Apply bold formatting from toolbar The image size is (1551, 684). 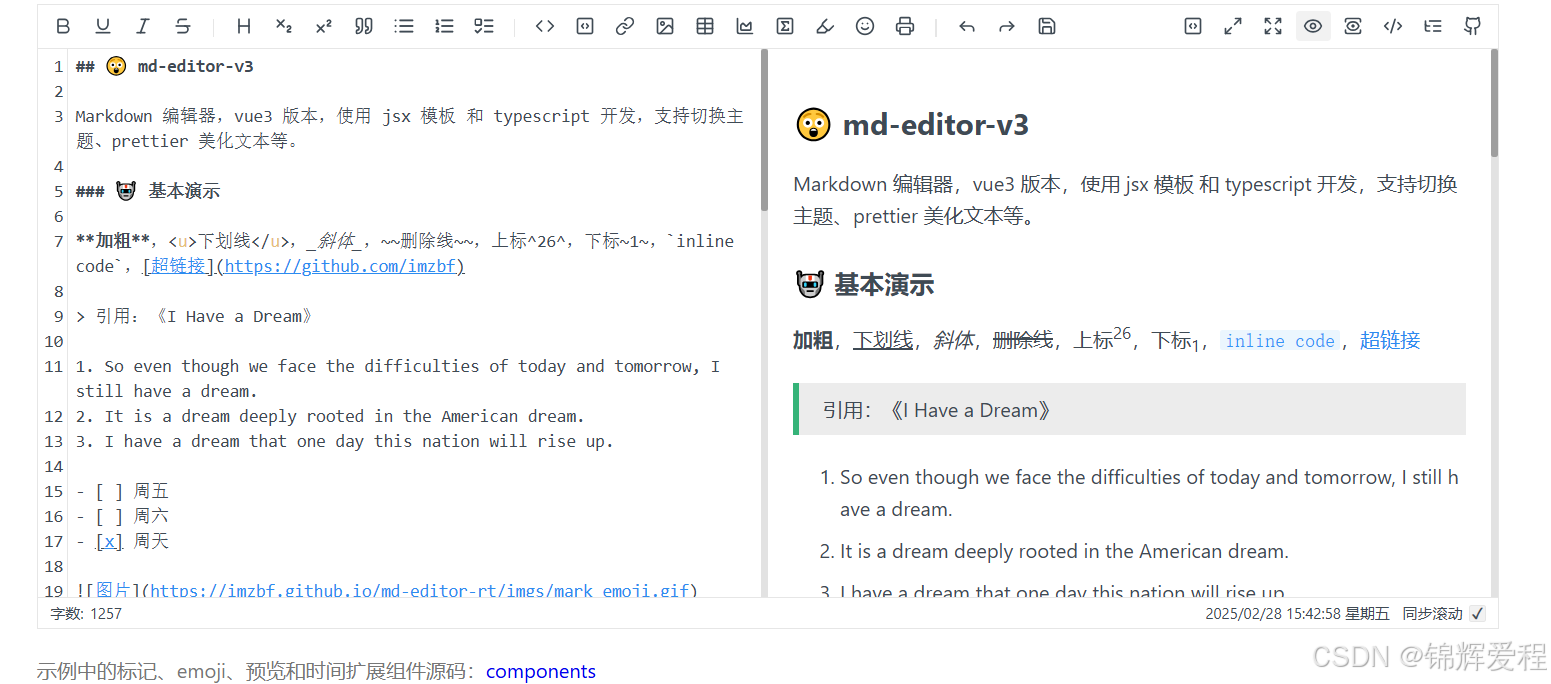(x=63, y=27)
